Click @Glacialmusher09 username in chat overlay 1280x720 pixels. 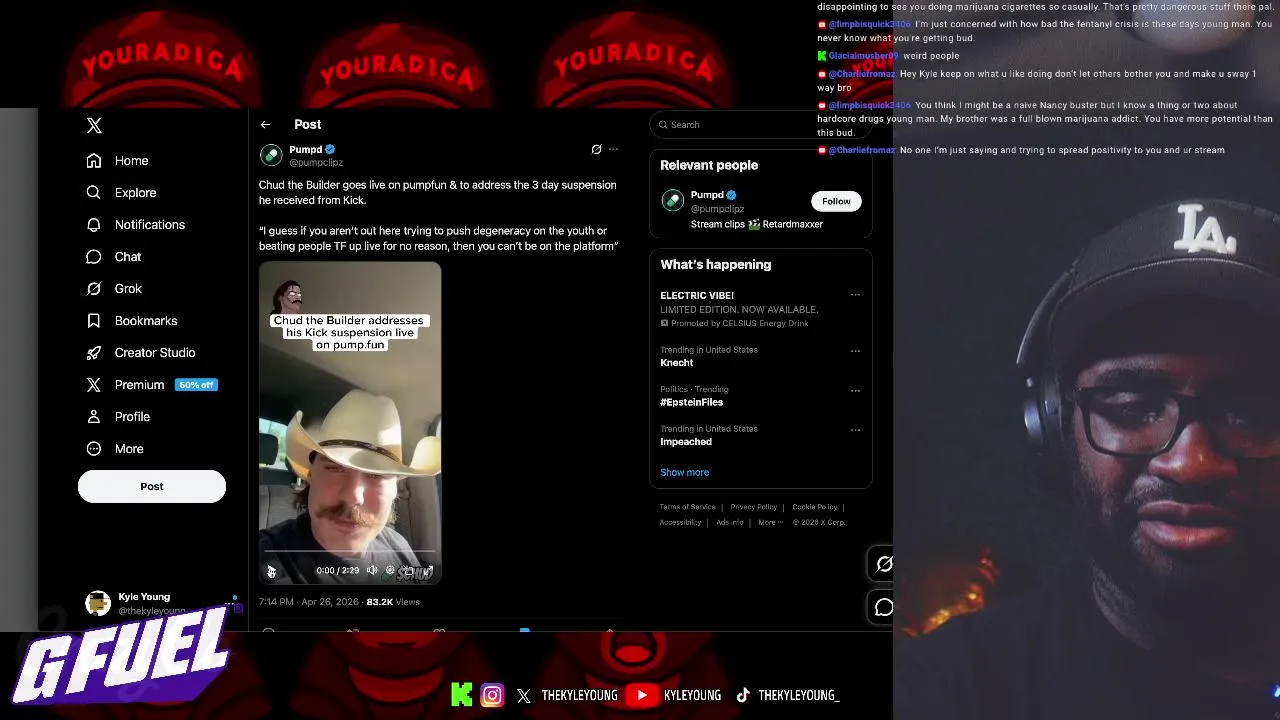pyautogui.click(x=863, y=56)
